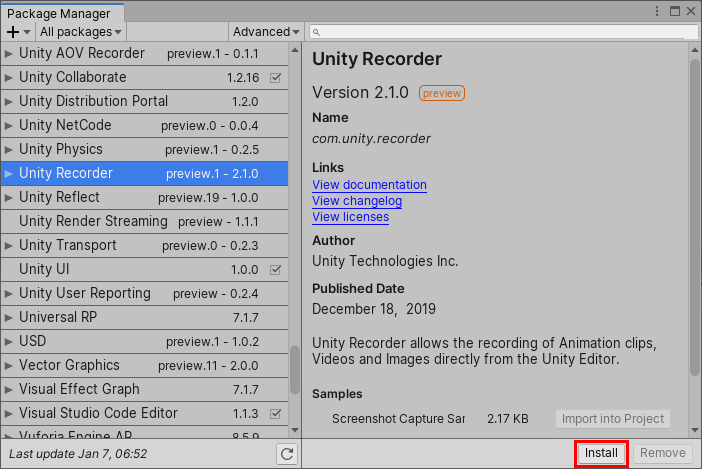Select the Unity UI package row

145,269
